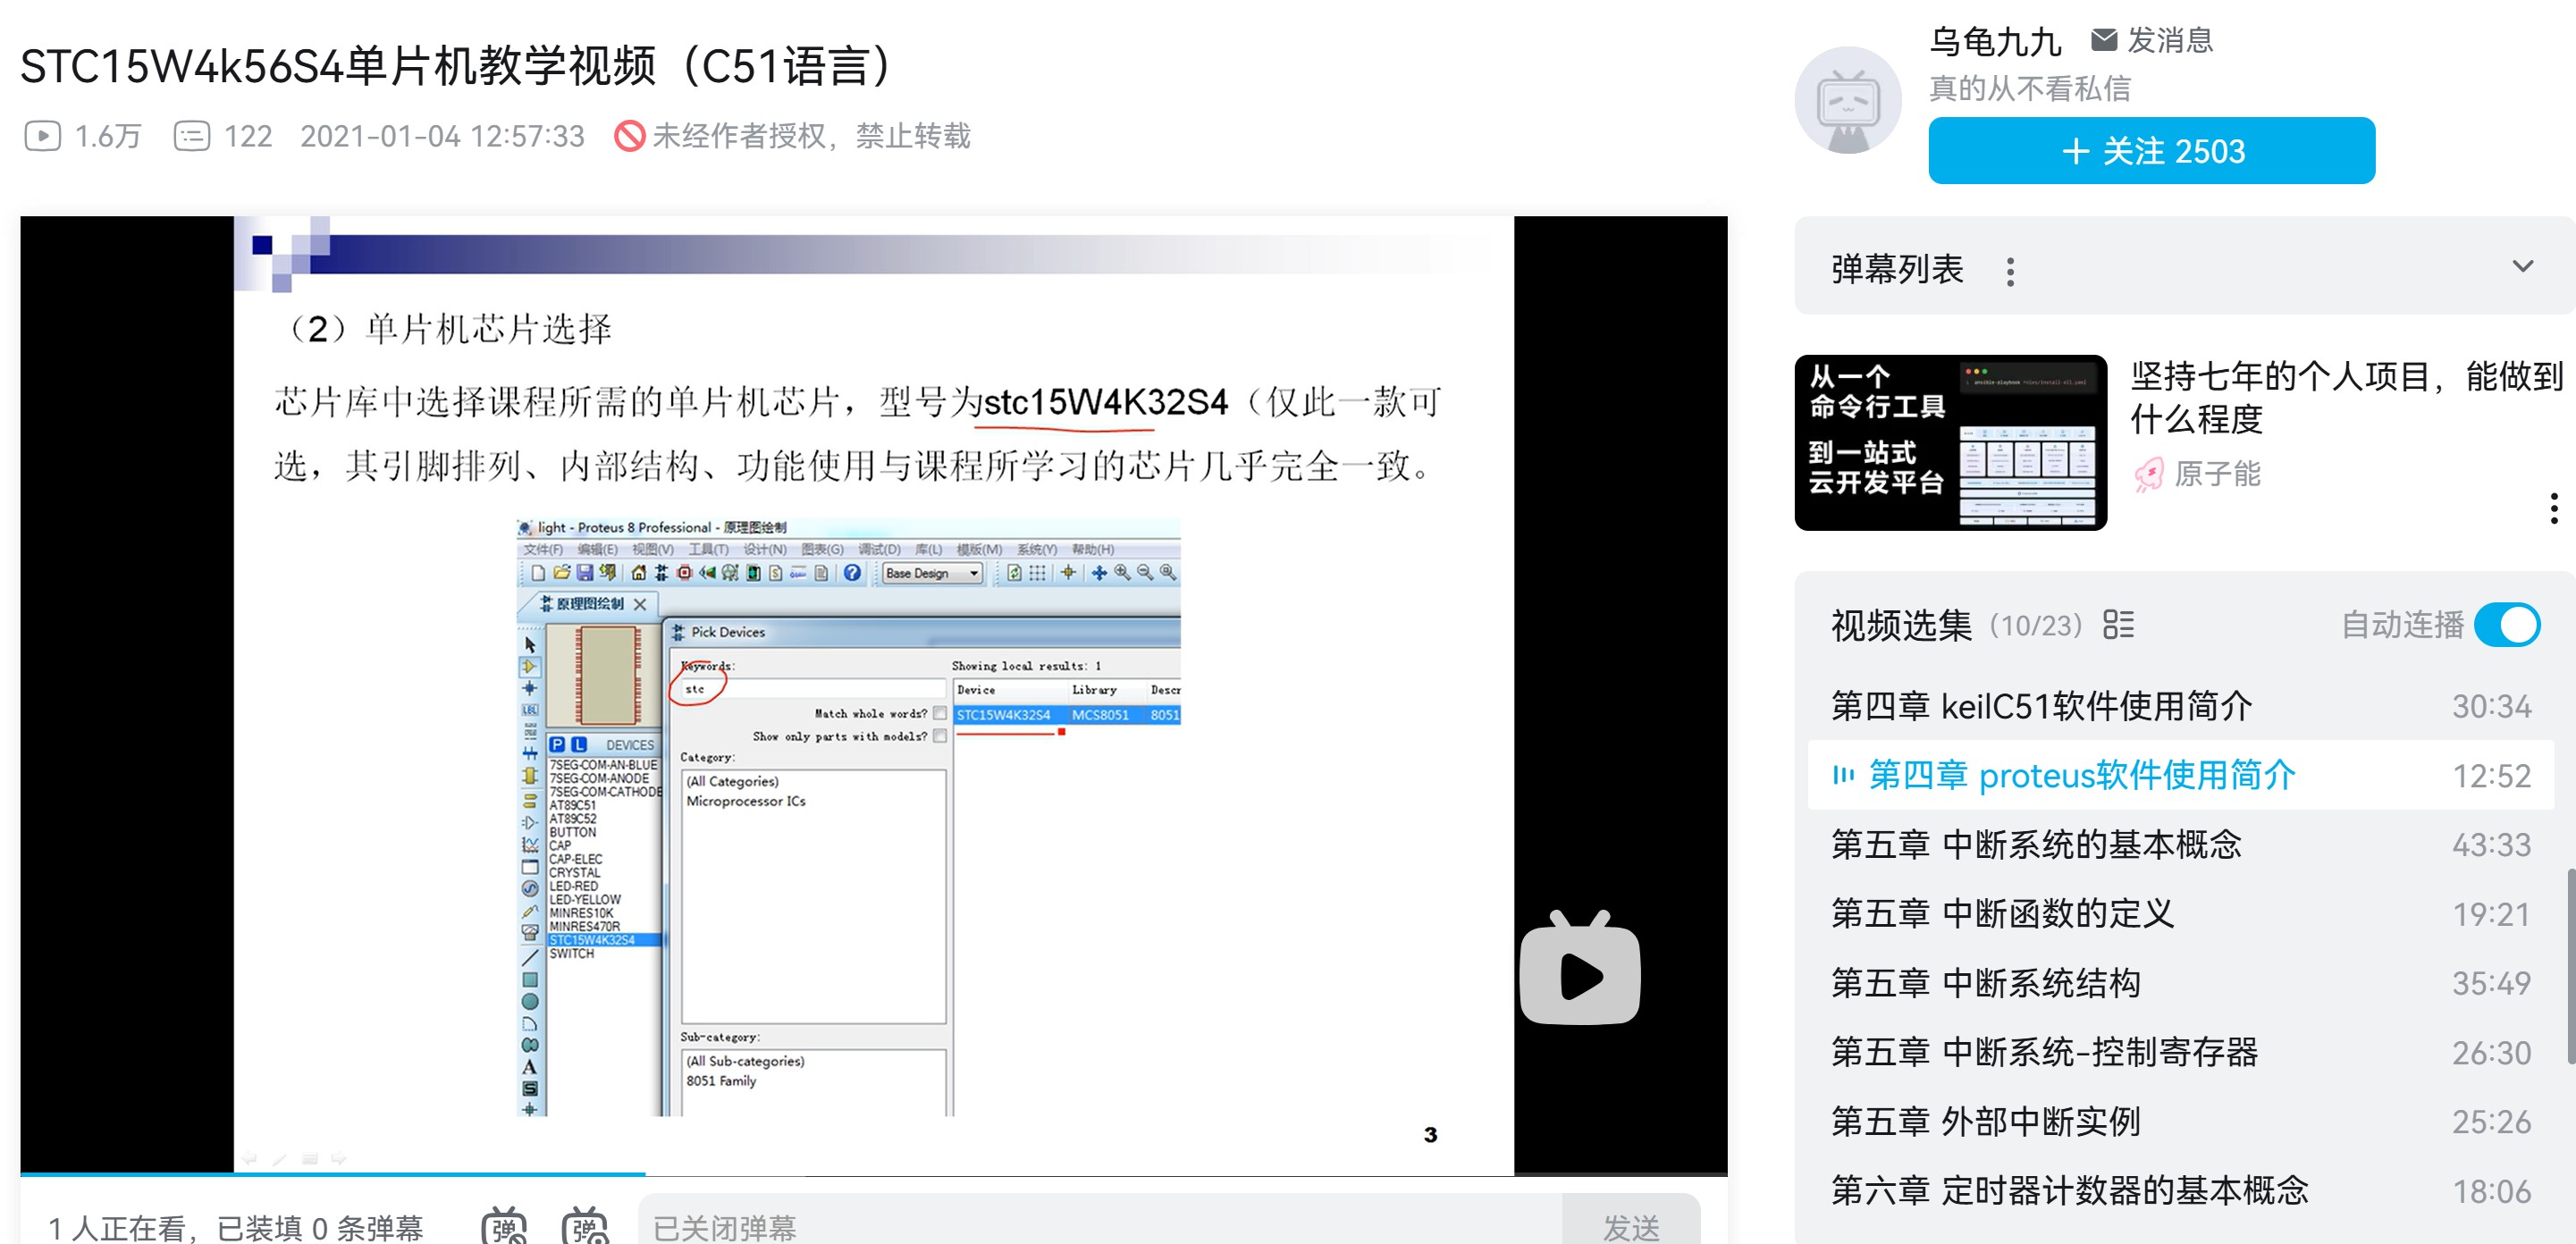Select current episode 第四章 proteus软件使用简介
This screenshot has width=2576, height=1244.
tap(2180, 775)
